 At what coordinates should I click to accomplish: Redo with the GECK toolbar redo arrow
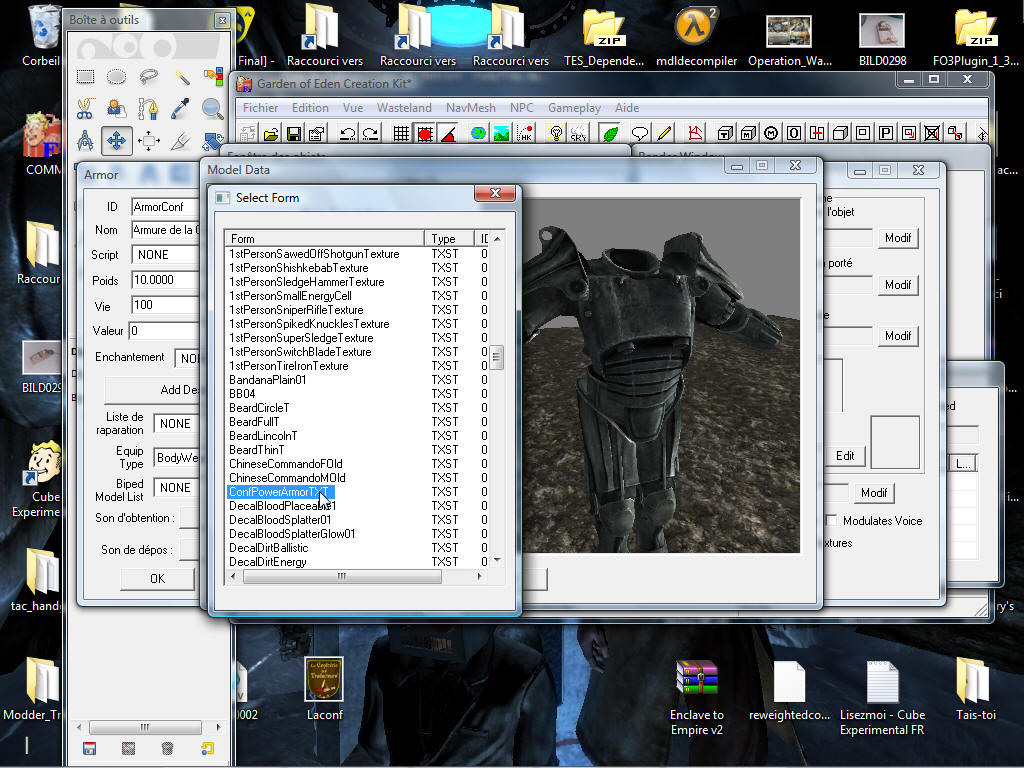coord(370,134)
